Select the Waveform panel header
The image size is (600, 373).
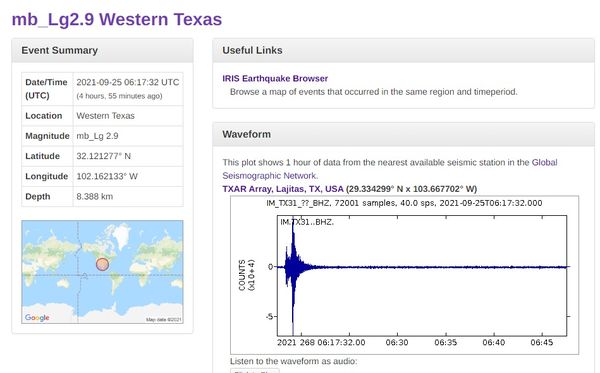click(x=403, y=134)
